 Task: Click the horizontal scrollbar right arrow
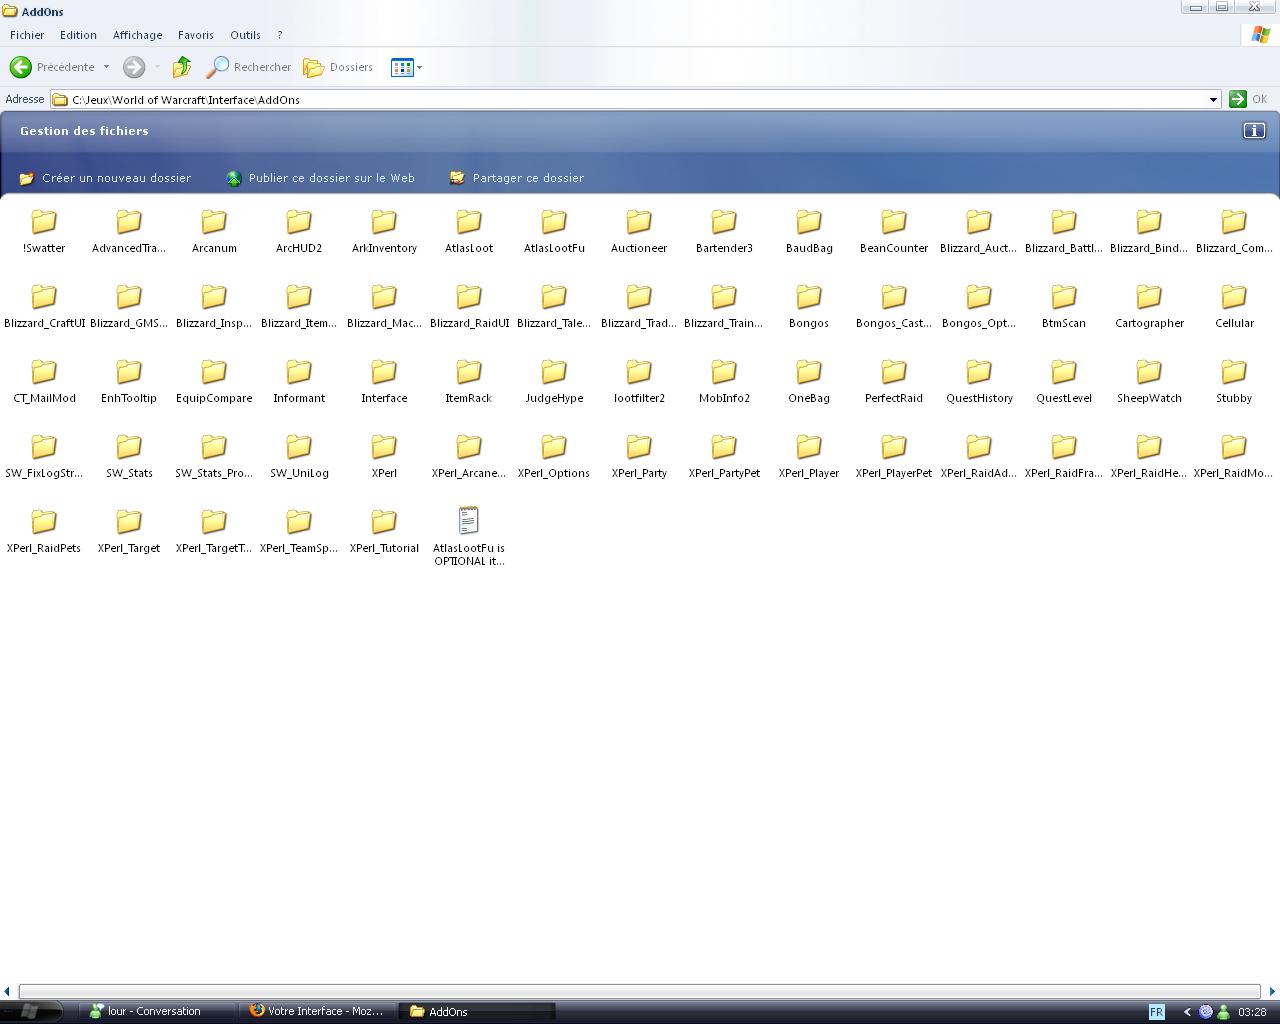point(1272,991)
